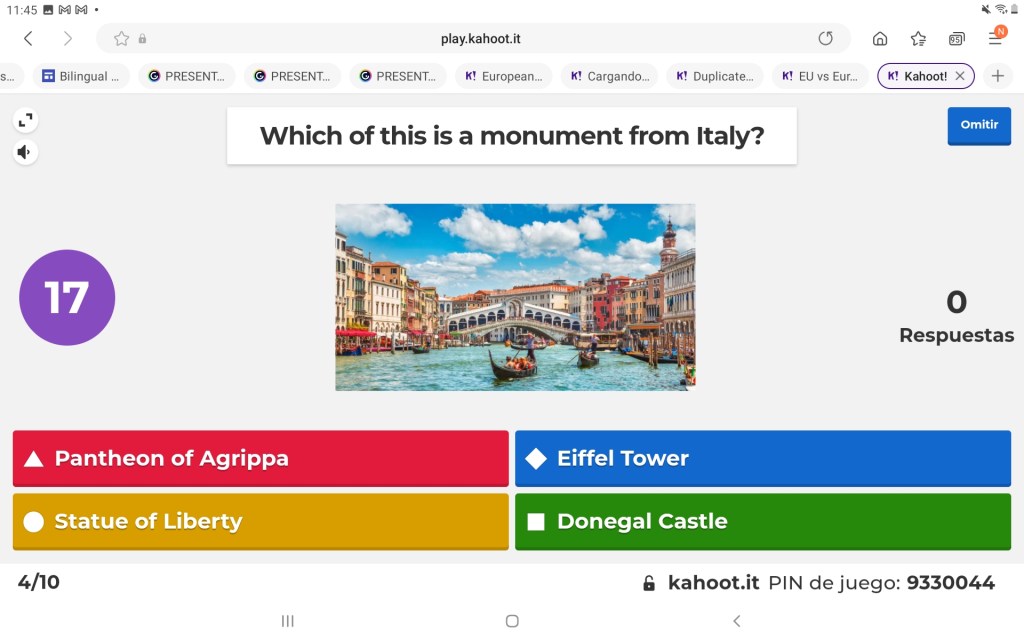The width and height of the screenshot is (1024, 640).
Task: Switch to the EU vs Eur... tab
Action: (x=820, y=76)
